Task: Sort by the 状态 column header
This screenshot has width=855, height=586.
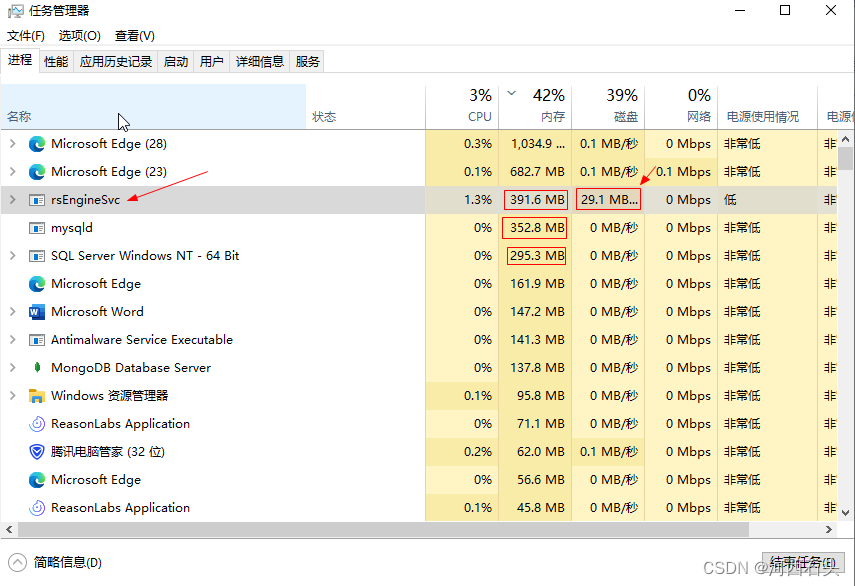Action: (x=365, y=107)
